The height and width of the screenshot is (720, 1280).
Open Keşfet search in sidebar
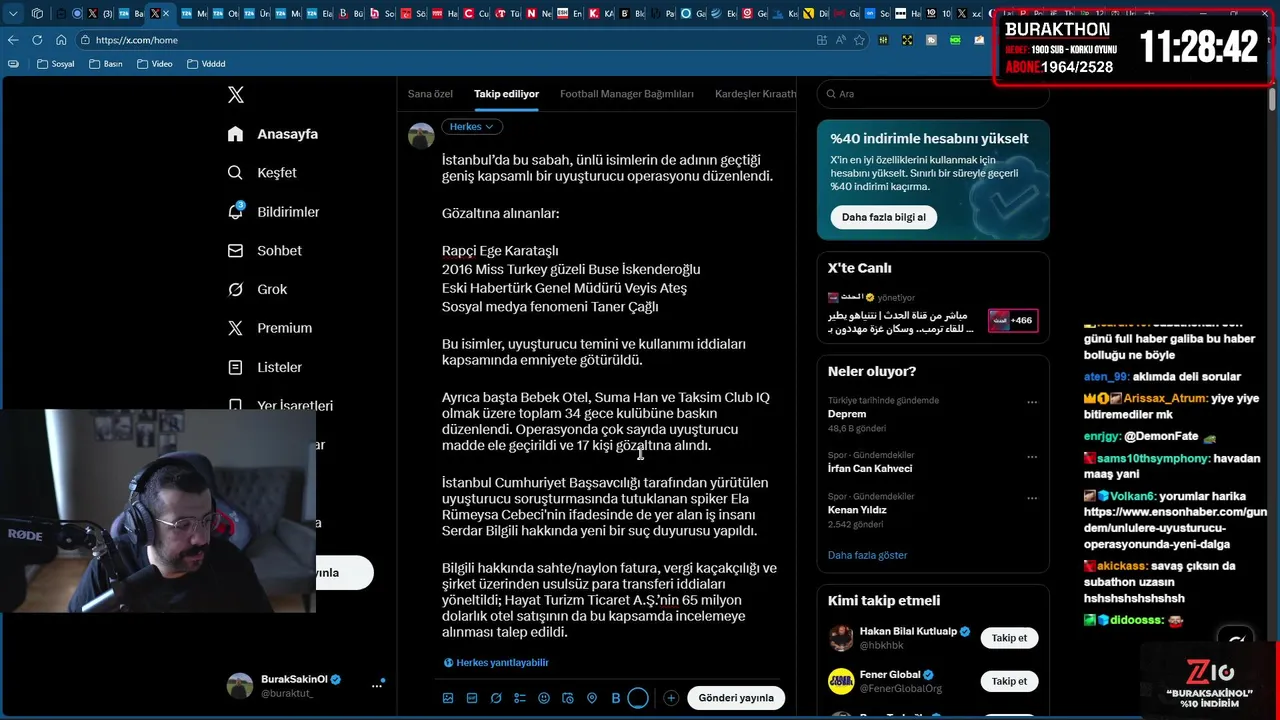pos(235,173)
